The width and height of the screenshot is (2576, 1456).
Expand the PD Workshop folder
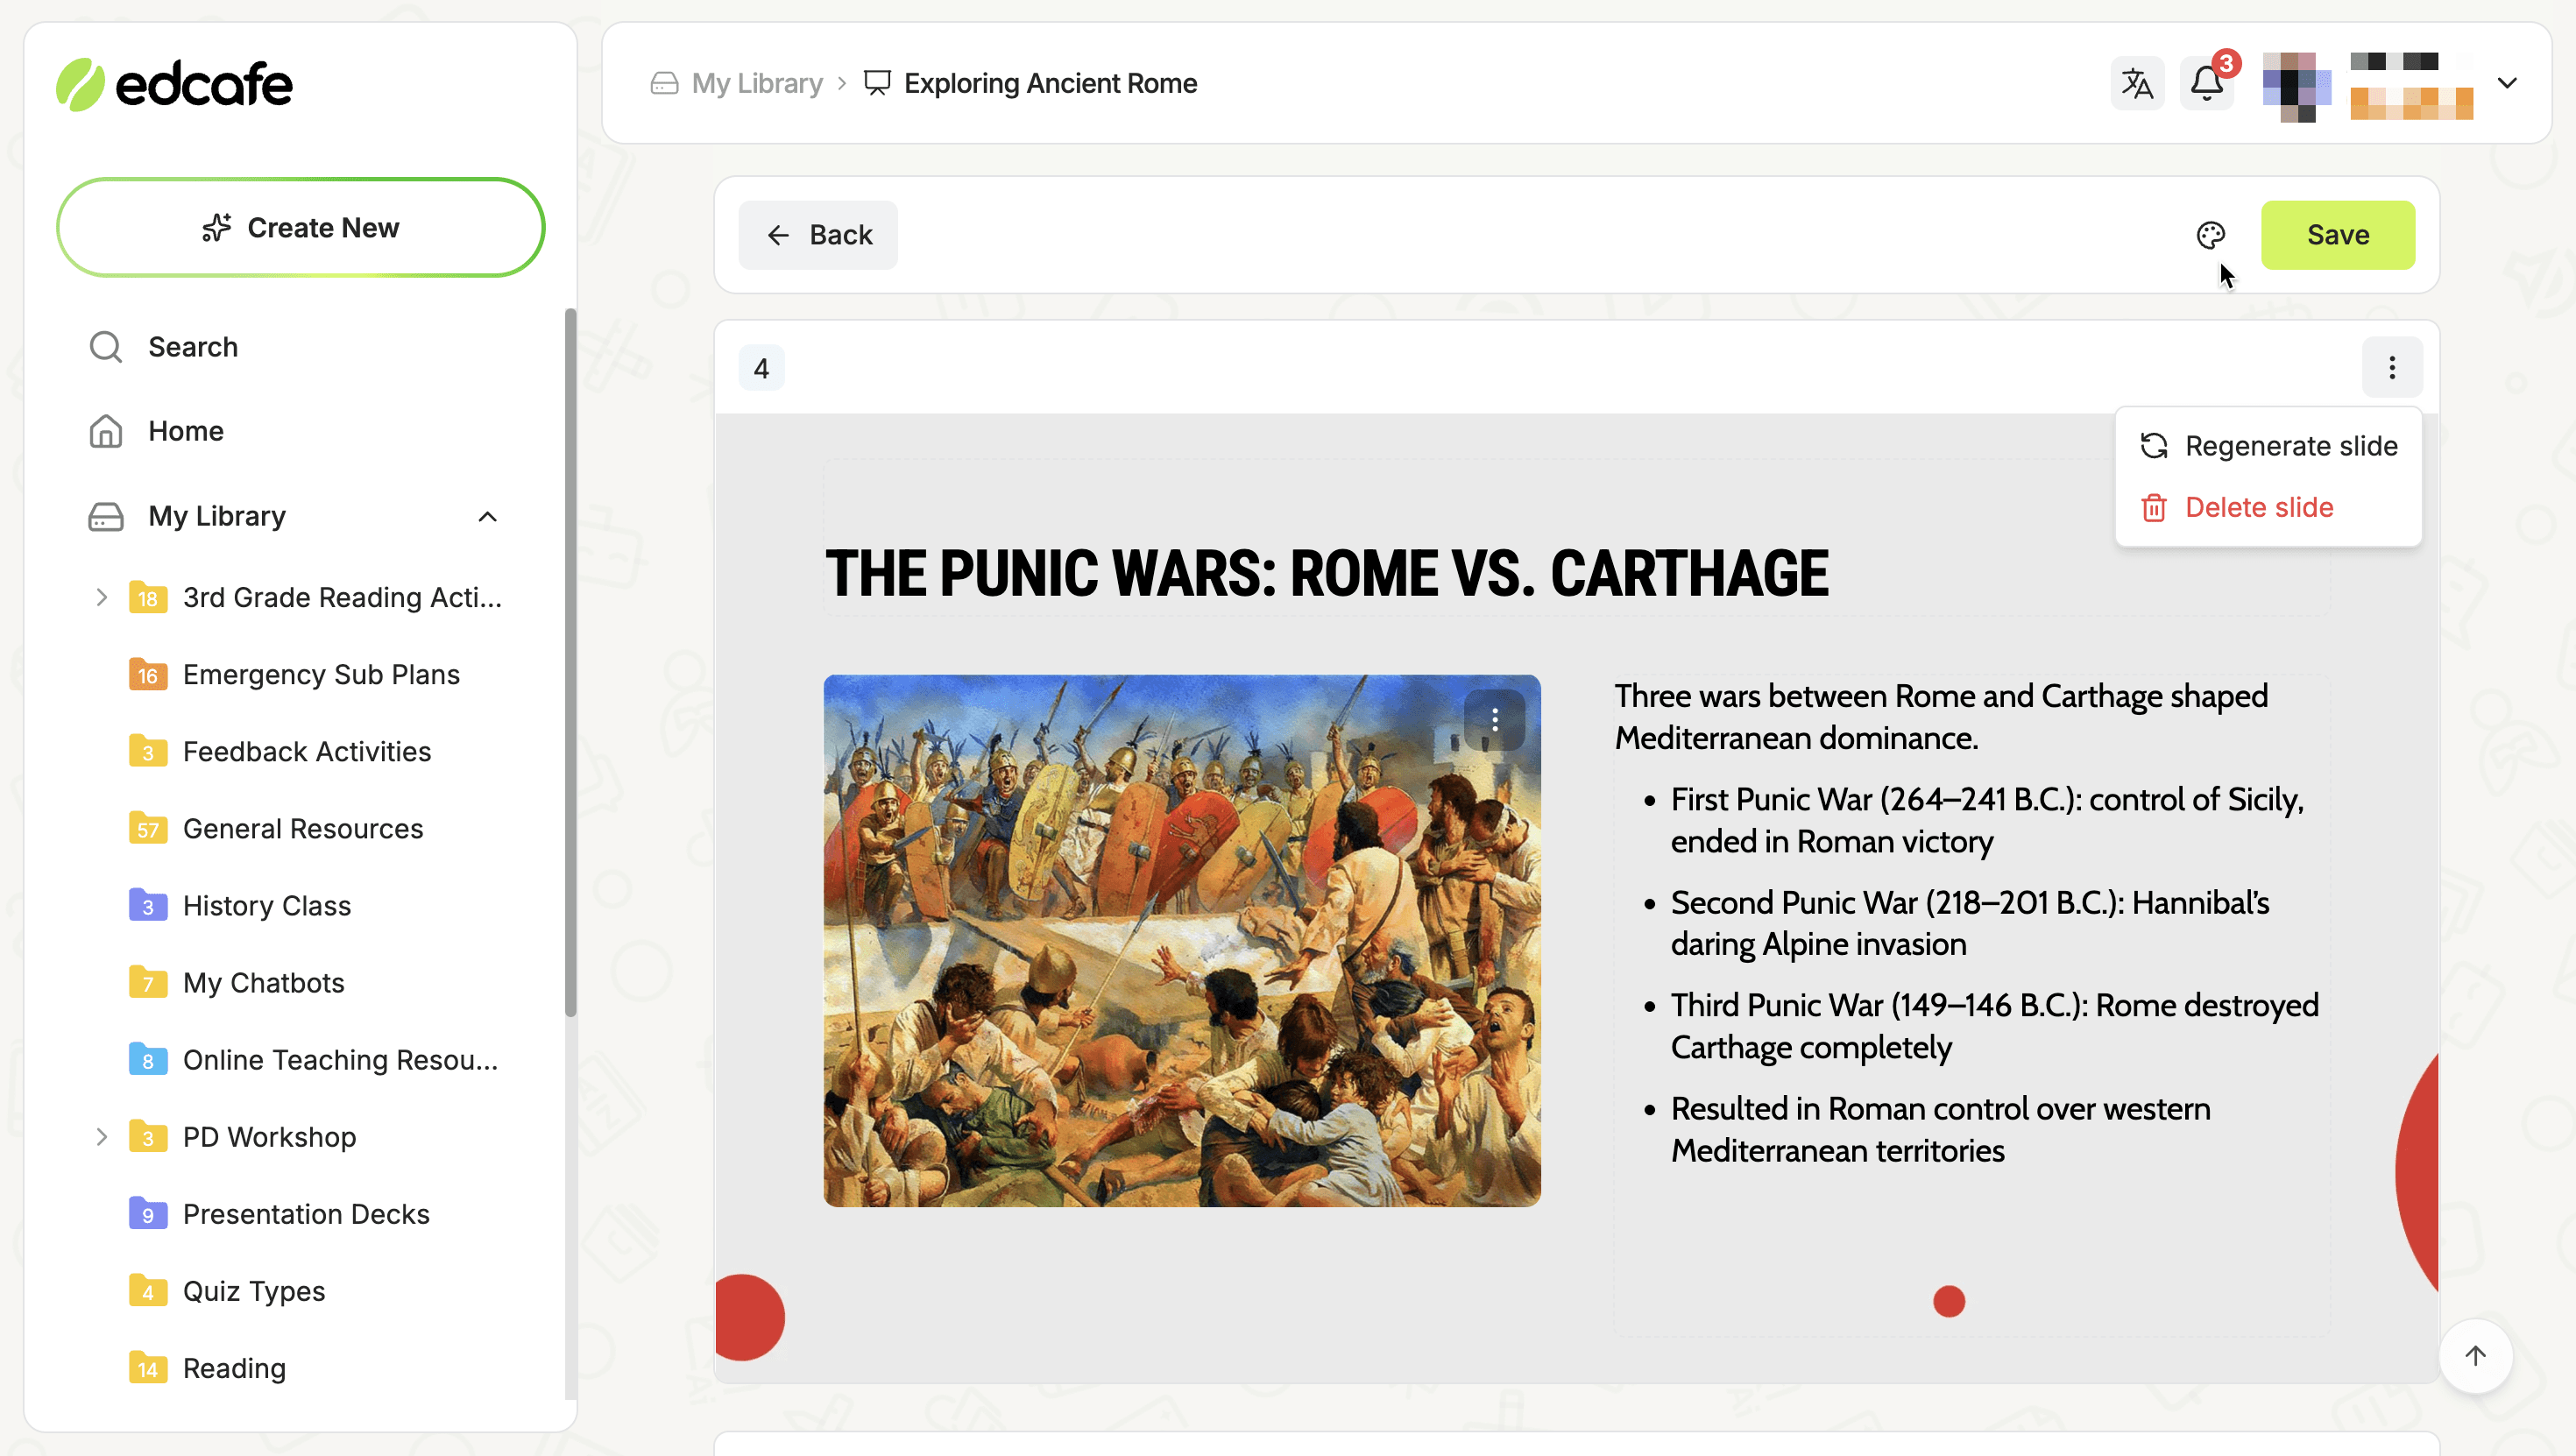101,1137
